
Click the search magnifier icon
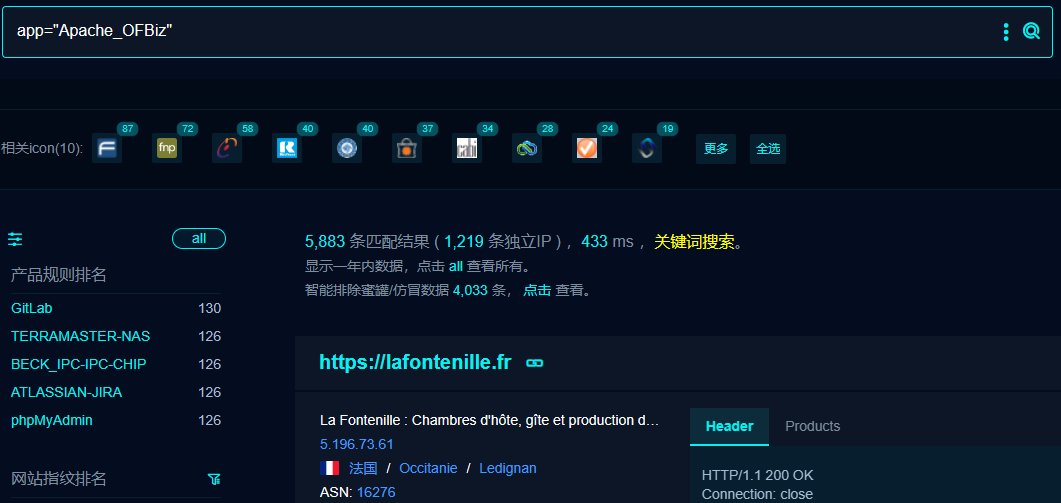1031,31
